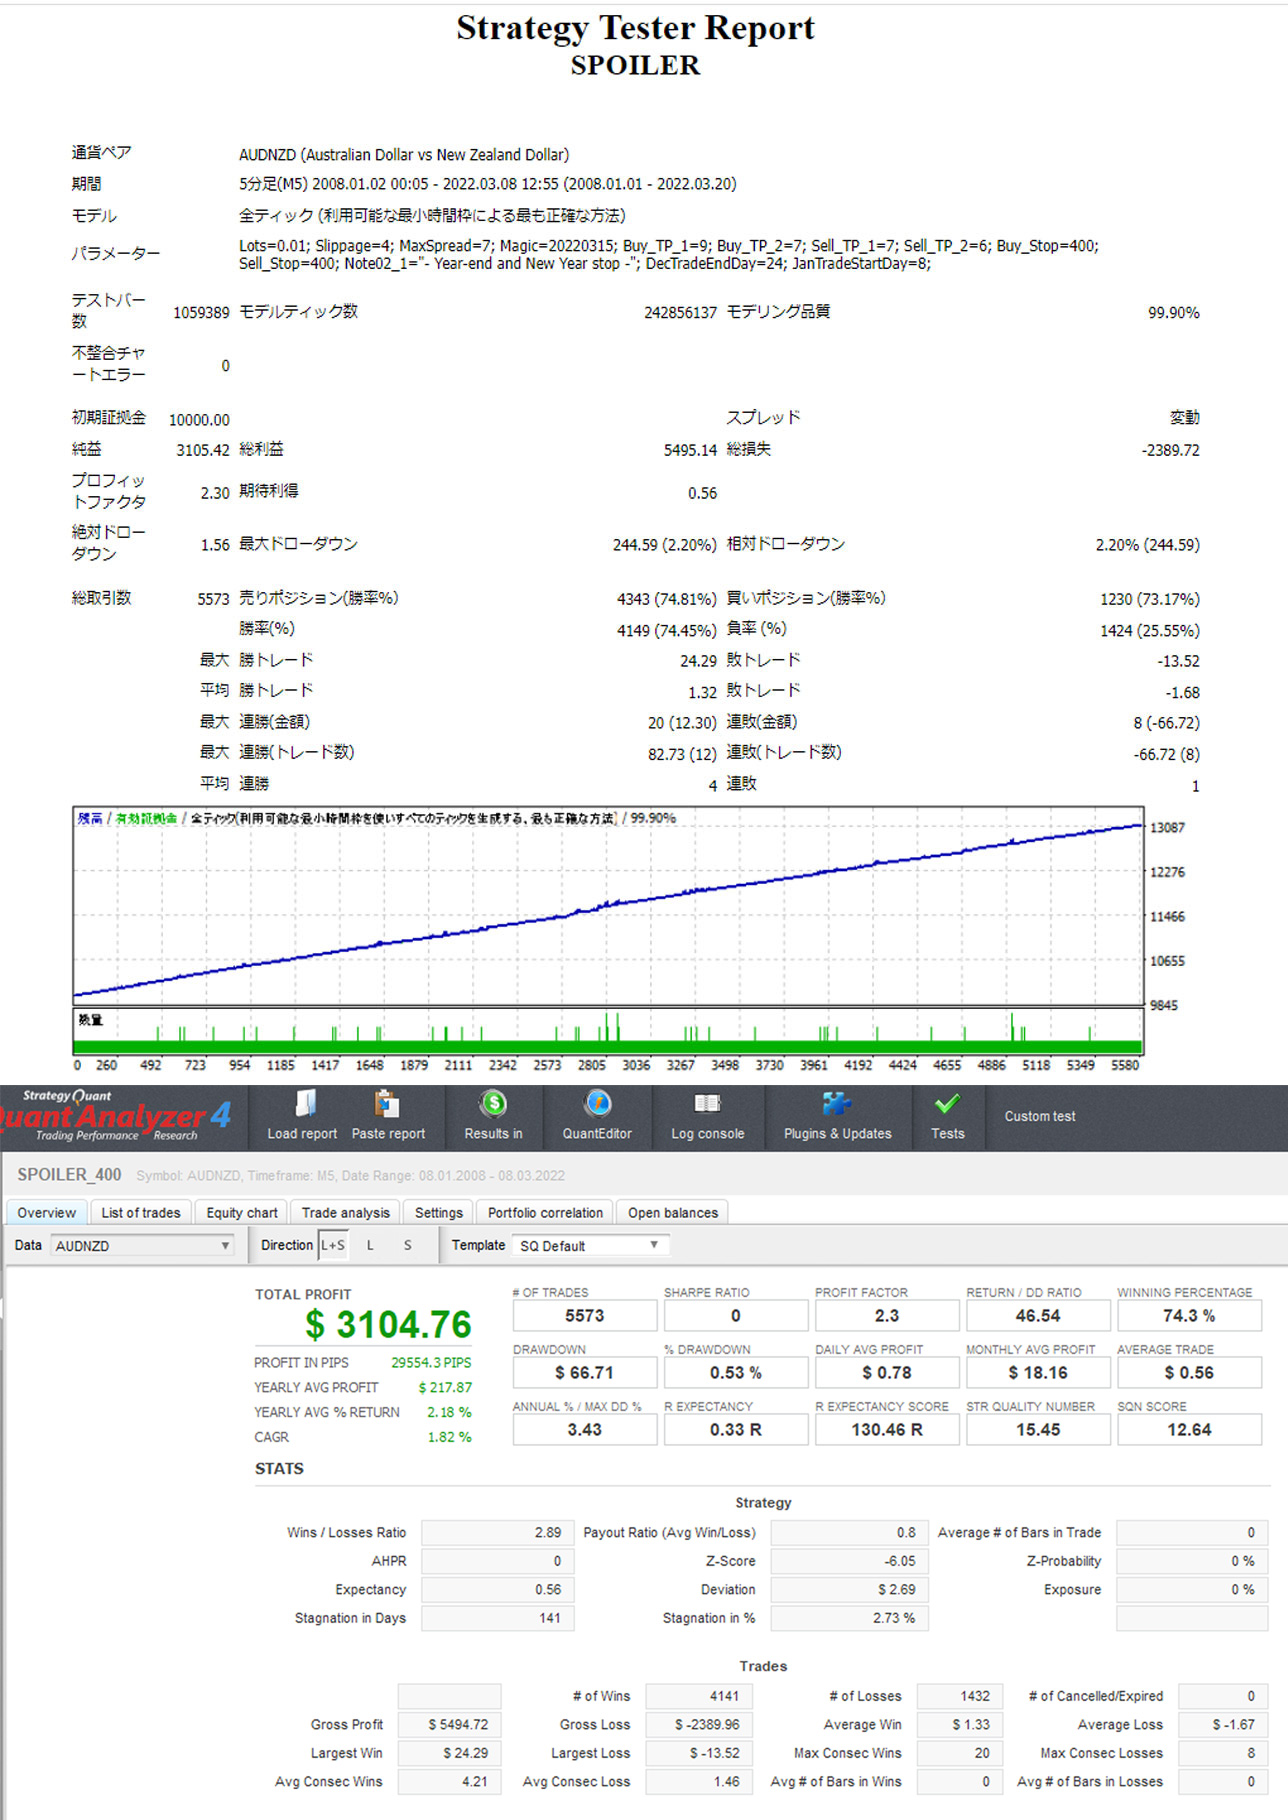
Task: Click the Drawdown value $ 66.71
Action: [585, 1373]
